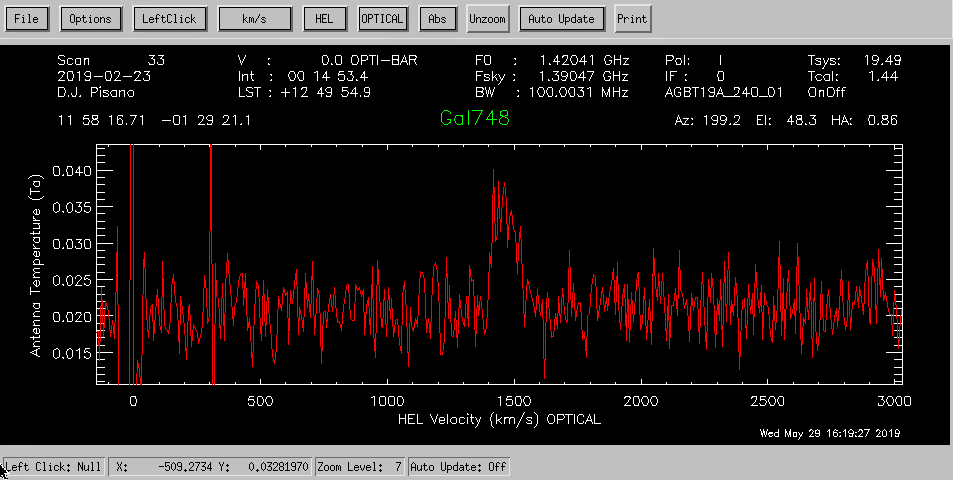Click the Auto Update: Off status field
953x480 pixels.
coord(458,467)
